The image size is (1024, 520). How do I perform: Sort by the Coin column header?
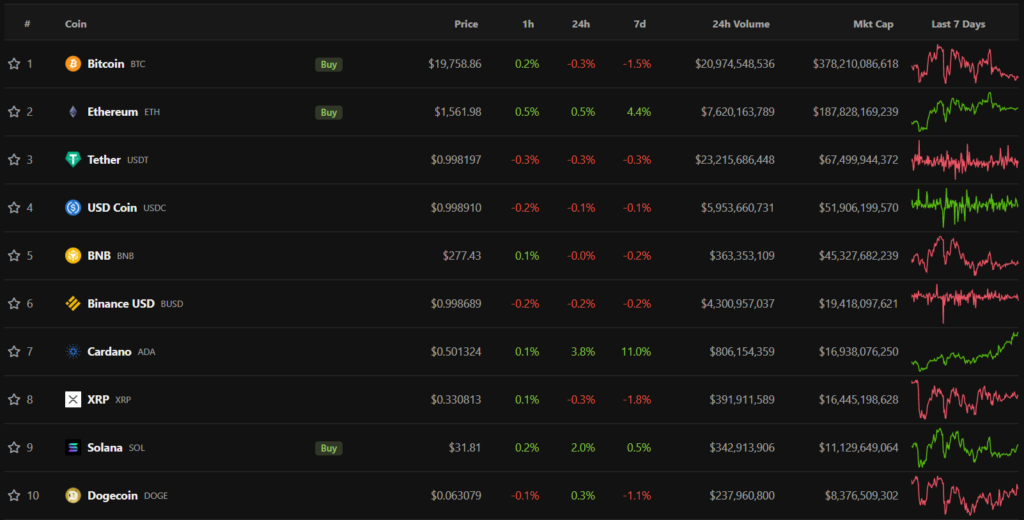75,24
